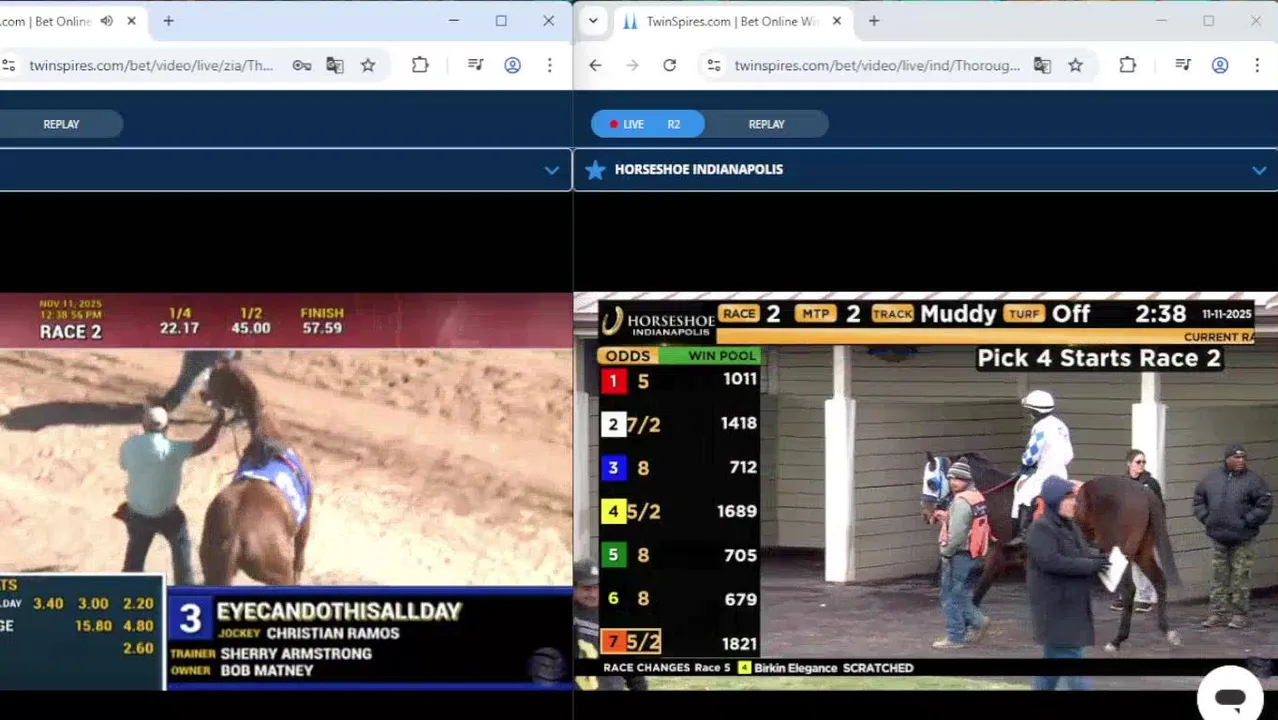Open profile icon in the left window
This screenshot has width=1278, height=720.
click(x=512, y=65)
